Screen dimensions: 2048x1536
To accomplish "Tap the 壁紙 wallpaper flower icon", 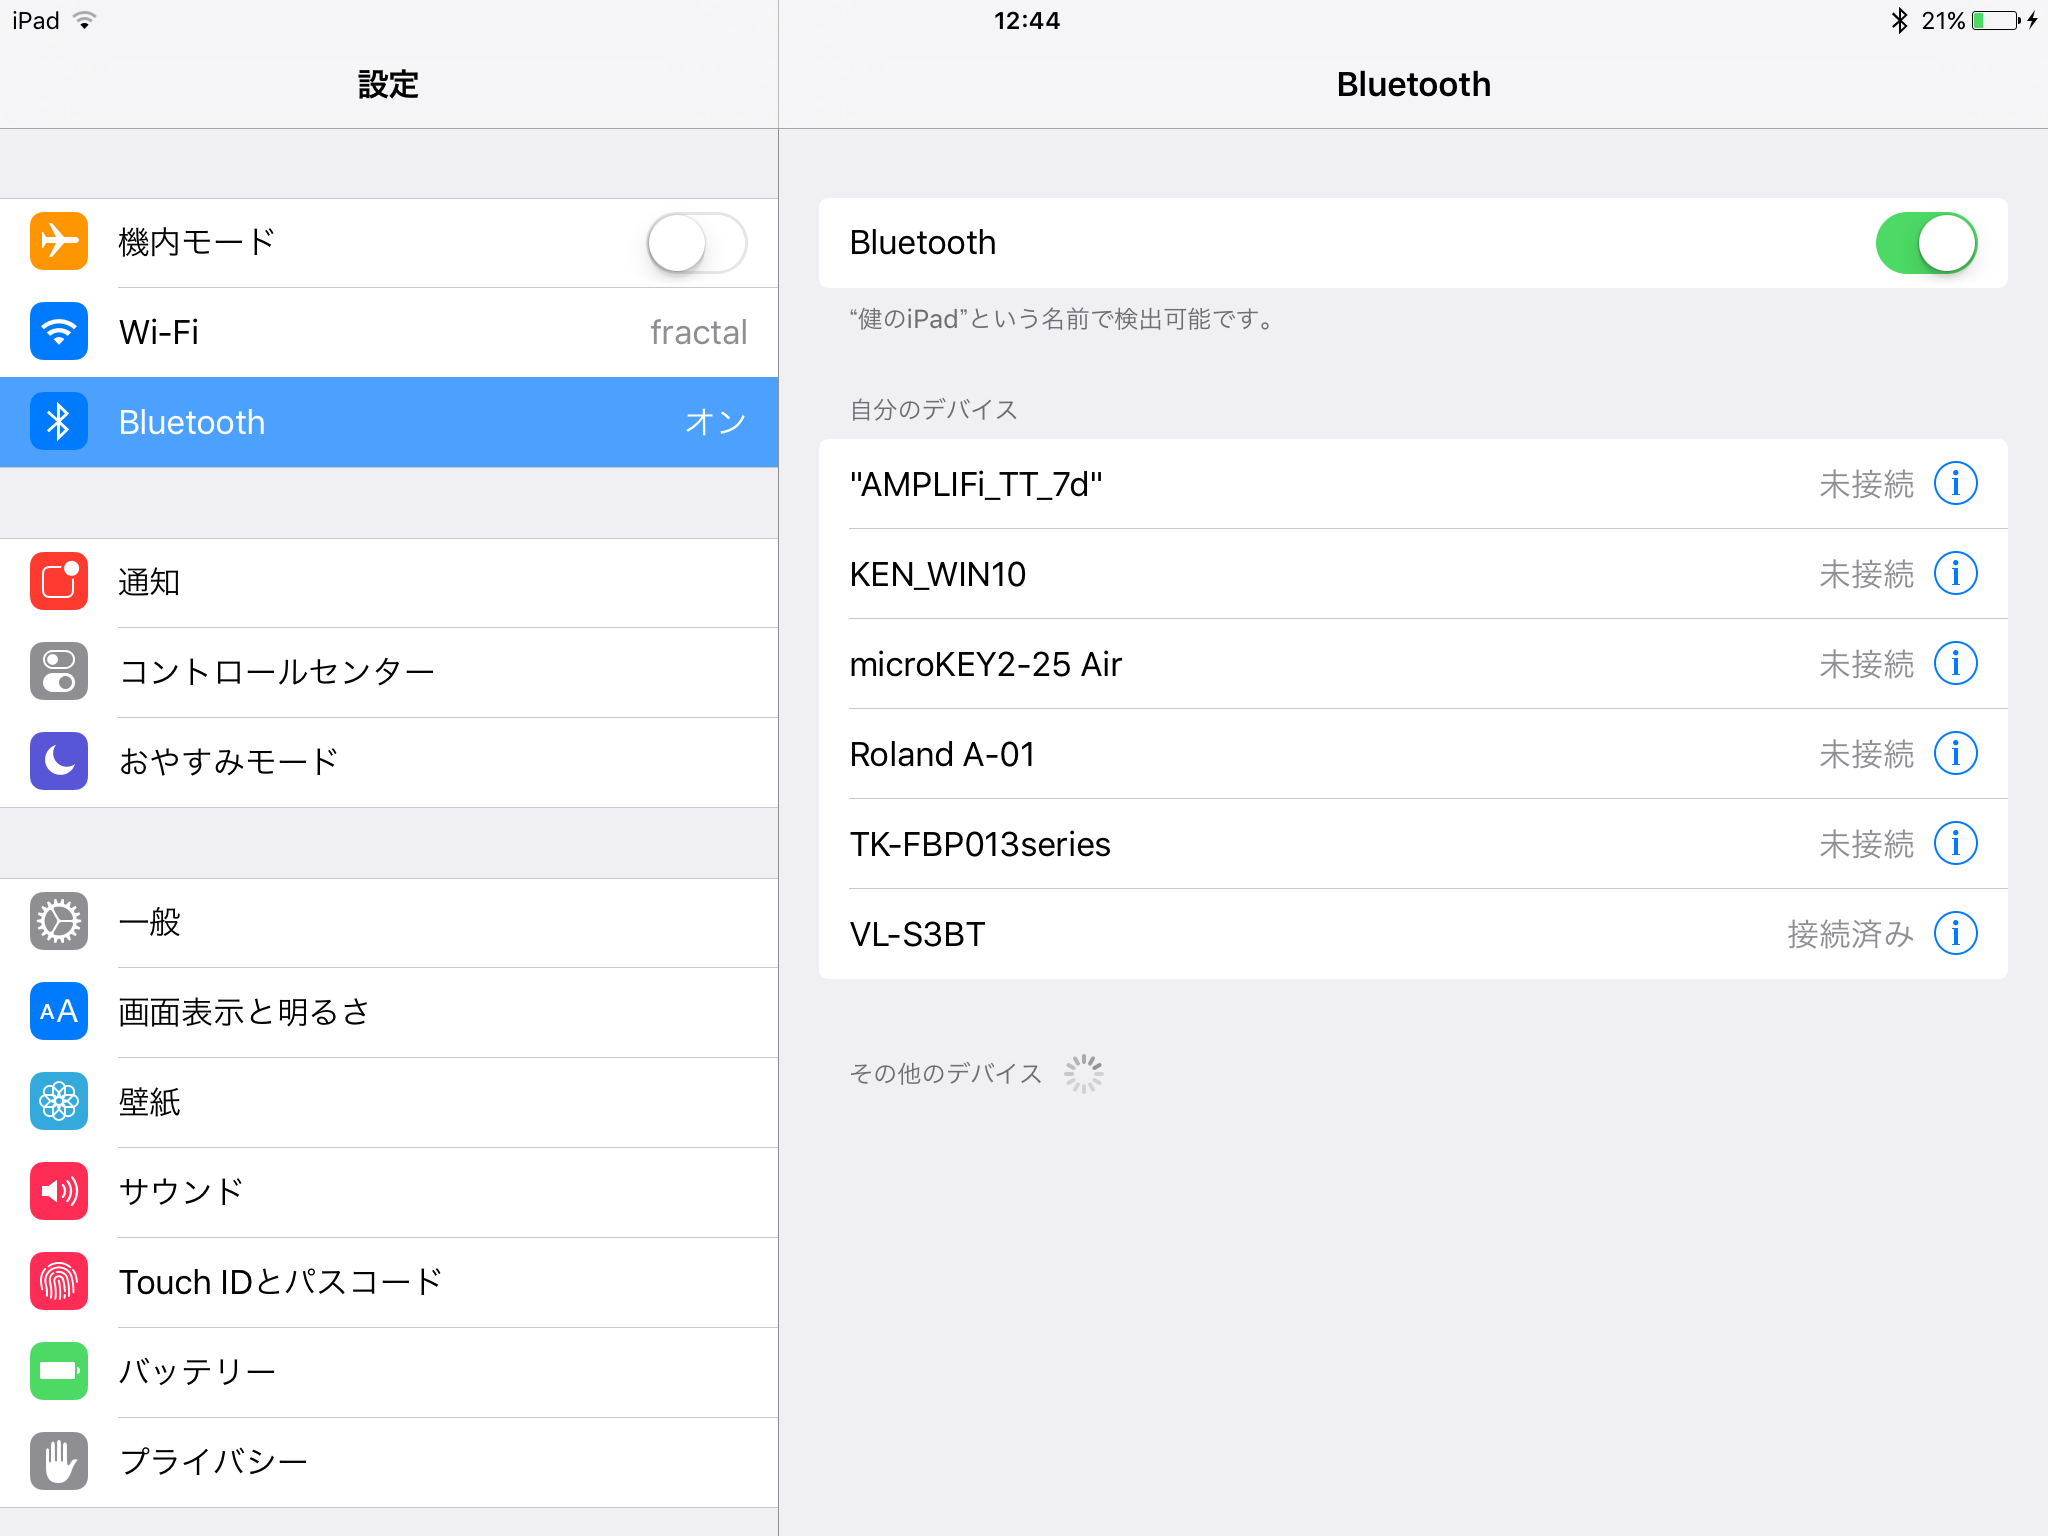I will (x=59, y=1102).
